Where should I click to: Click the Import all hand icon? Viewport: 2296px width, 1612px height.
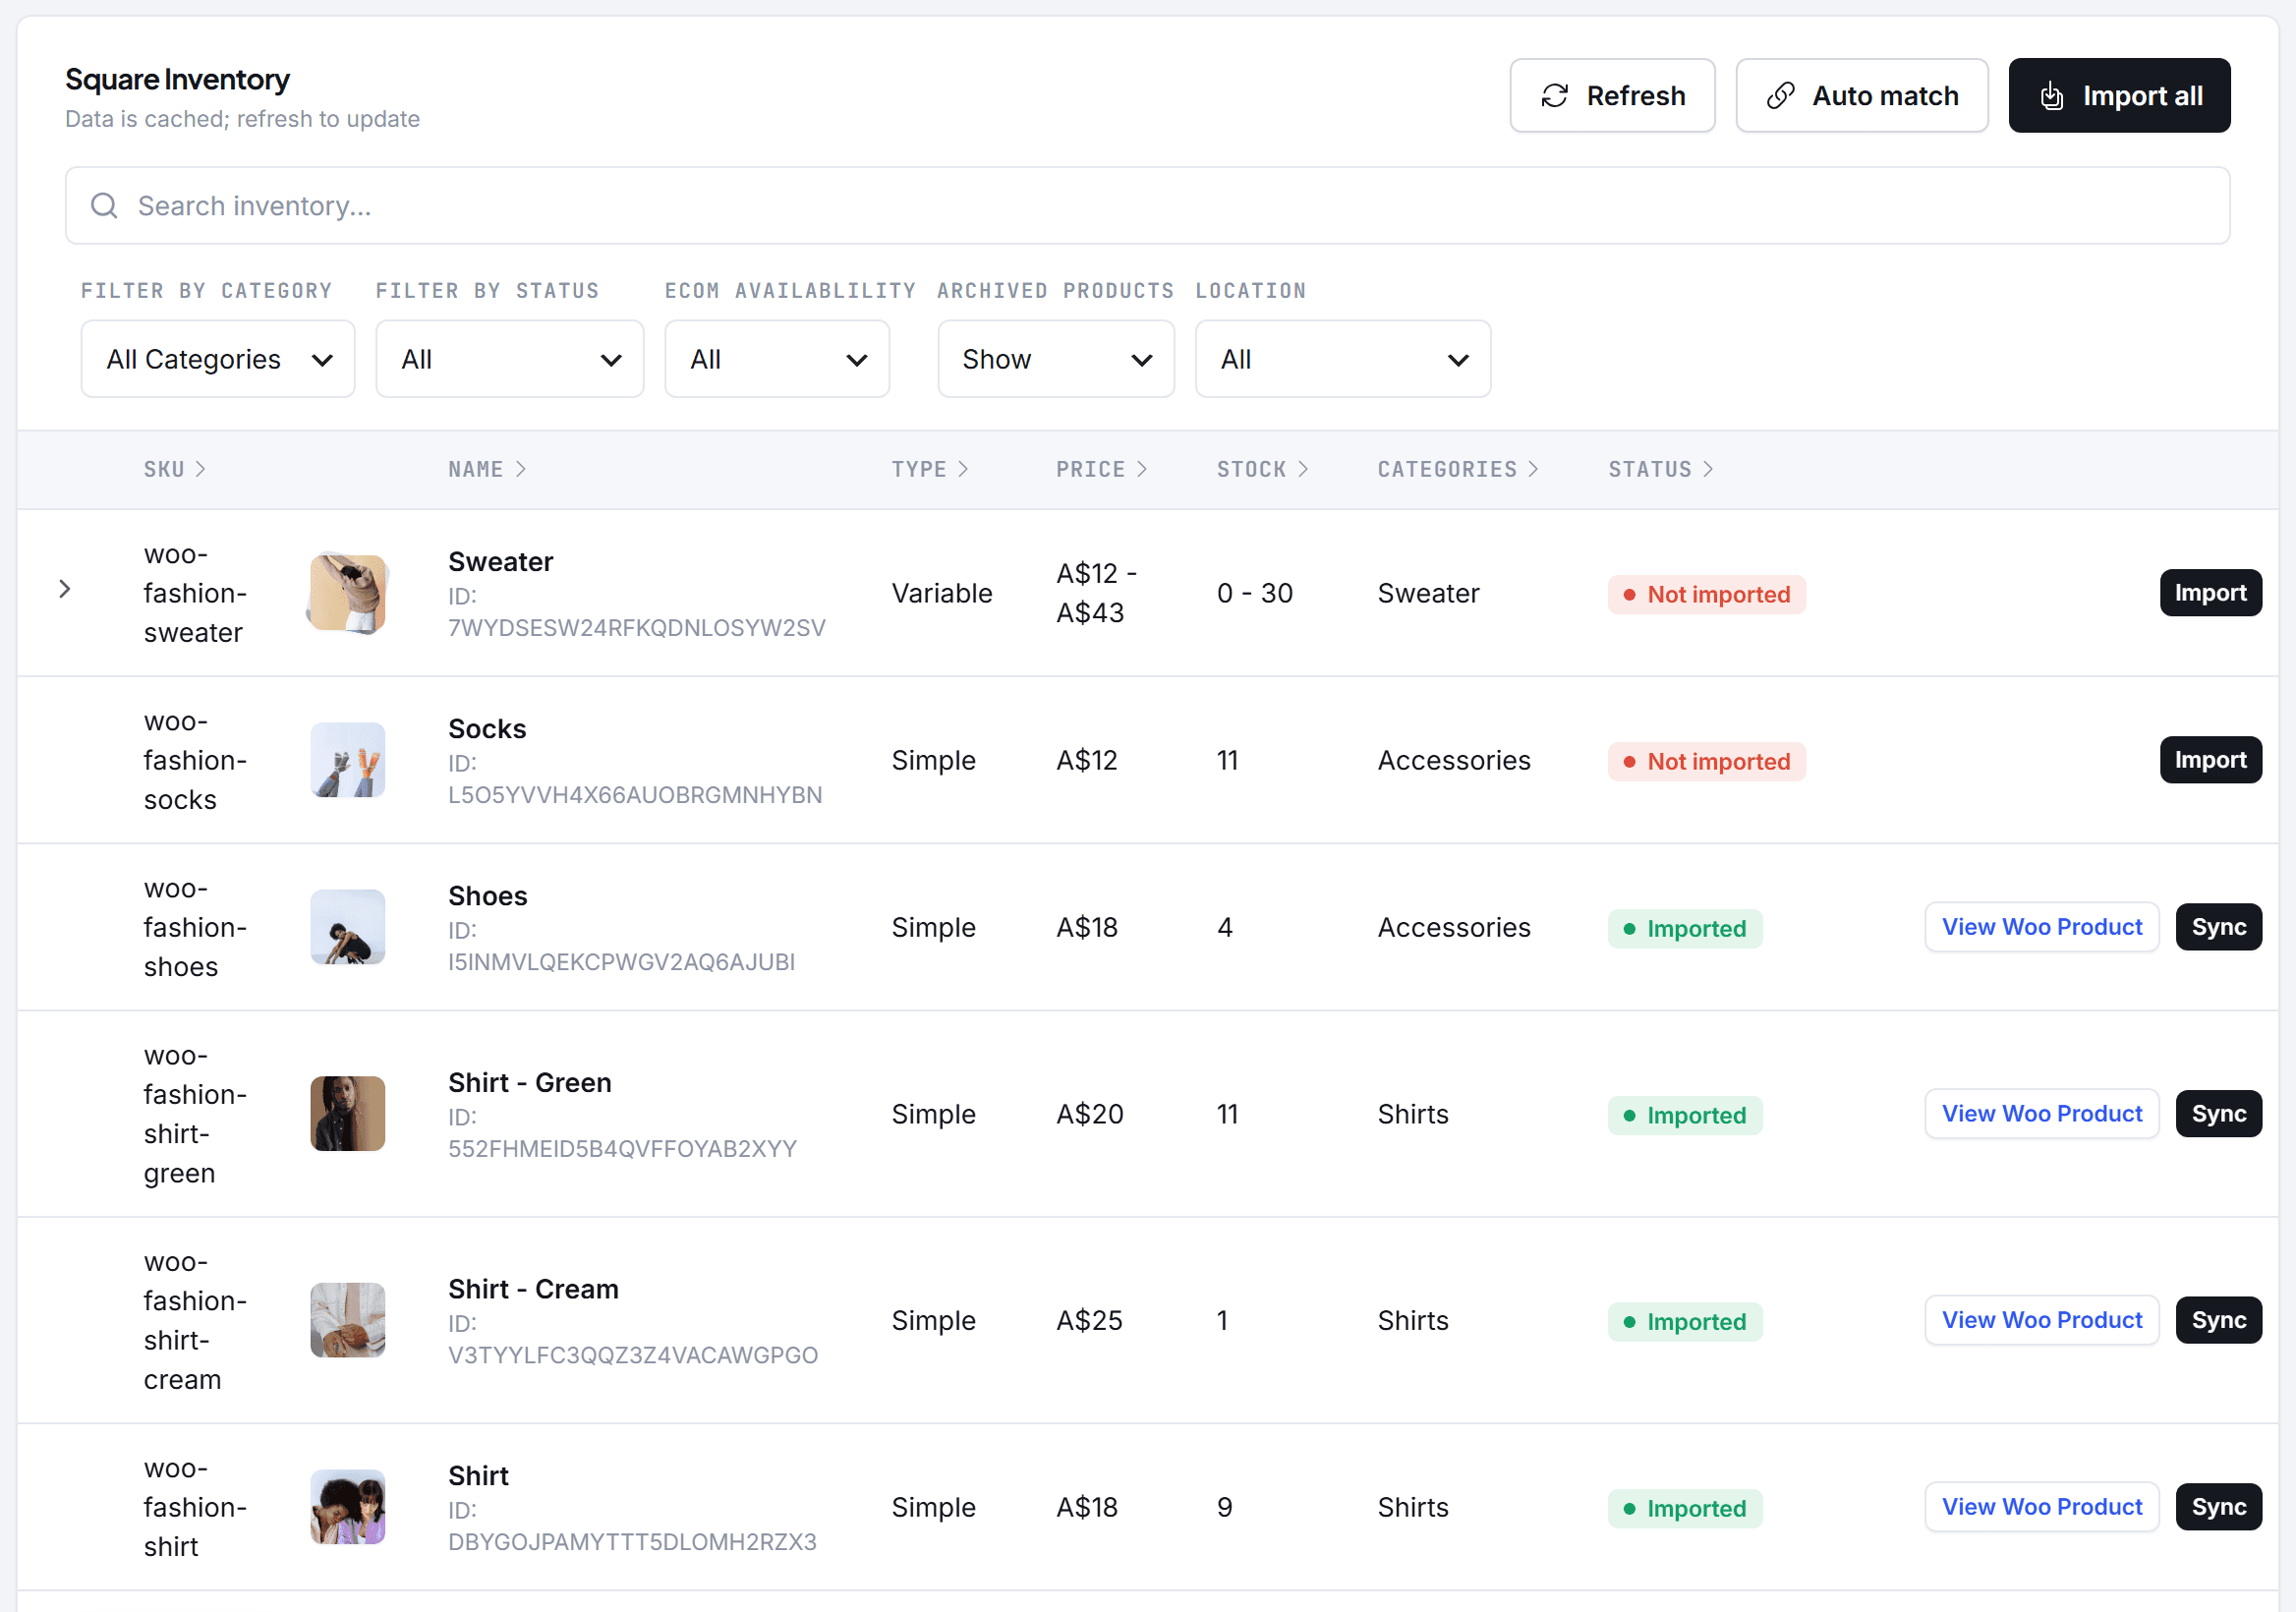[x=2051, y=96]
